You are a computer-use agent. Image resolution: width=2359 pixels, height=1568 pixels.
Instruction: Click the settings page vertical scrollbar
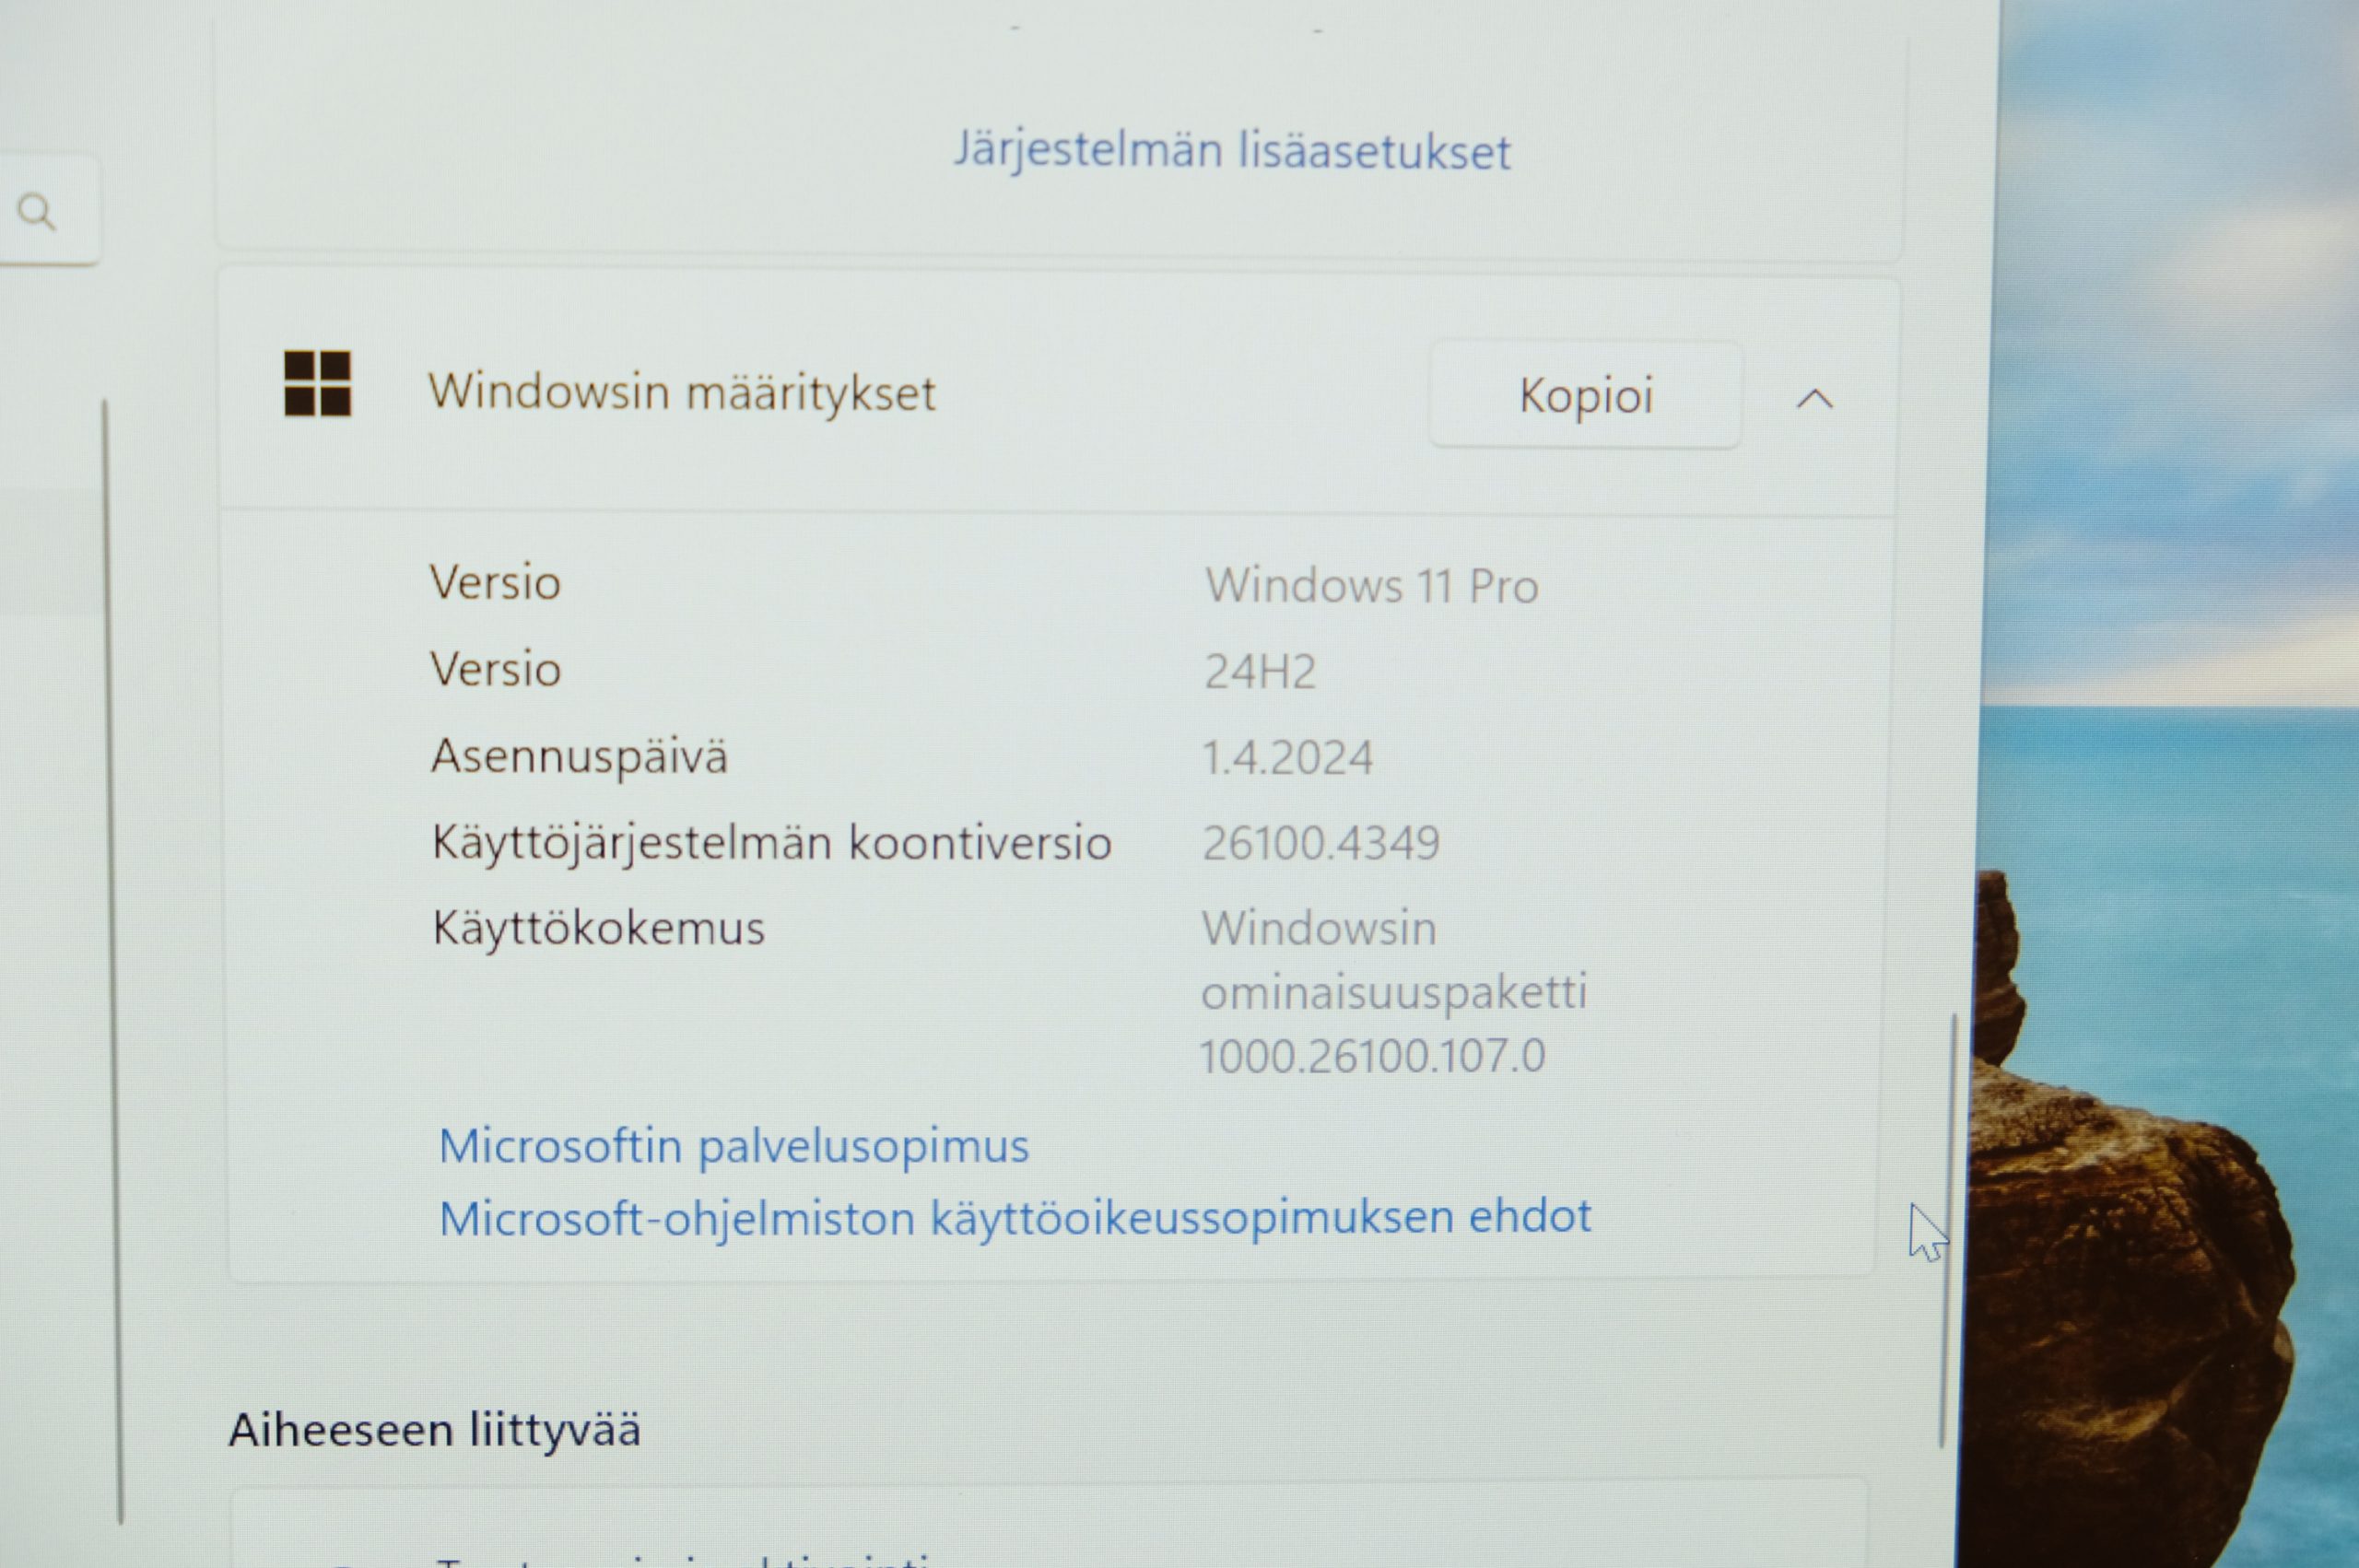[1947, 1230]
